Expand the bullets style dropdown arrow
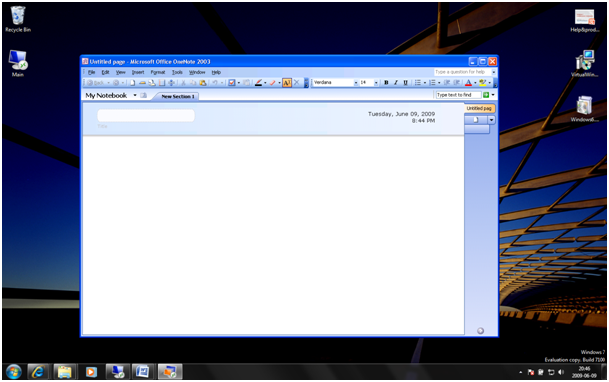Screen dimensions: 609x382 [425, 83]
